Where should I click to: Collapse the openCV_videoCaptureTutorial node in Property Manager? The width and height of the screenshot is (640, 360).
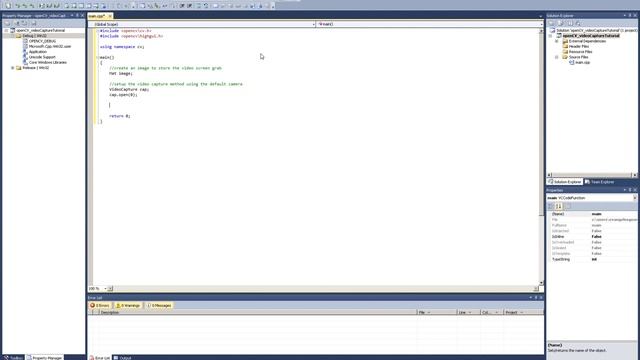[6, 31]
